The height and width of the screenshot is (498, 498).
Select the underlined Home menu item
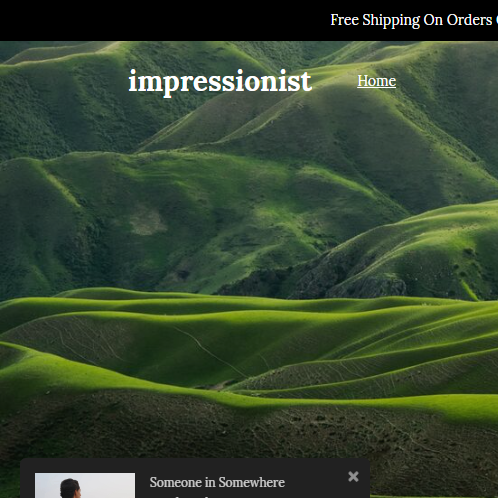pos(376,81)
